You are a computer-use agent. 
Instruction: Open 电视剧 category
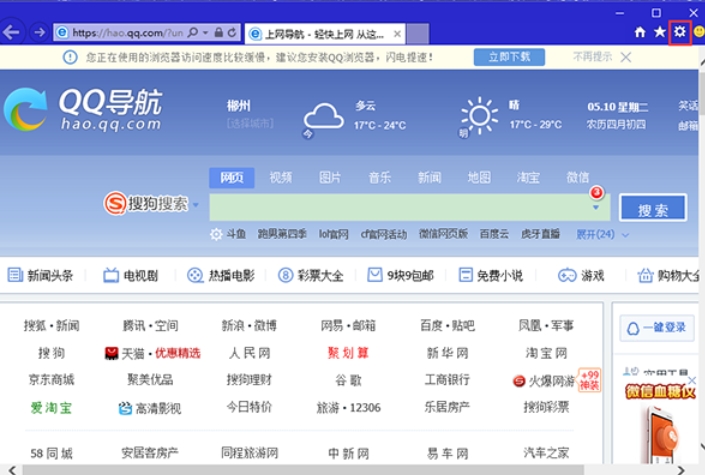tap(130, 275)
